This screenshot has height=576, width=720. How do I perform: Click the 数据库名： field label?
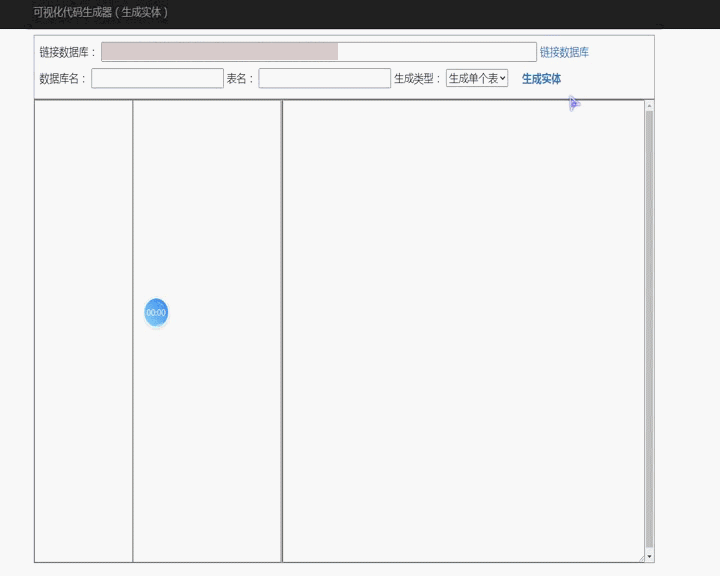(64, 79)
